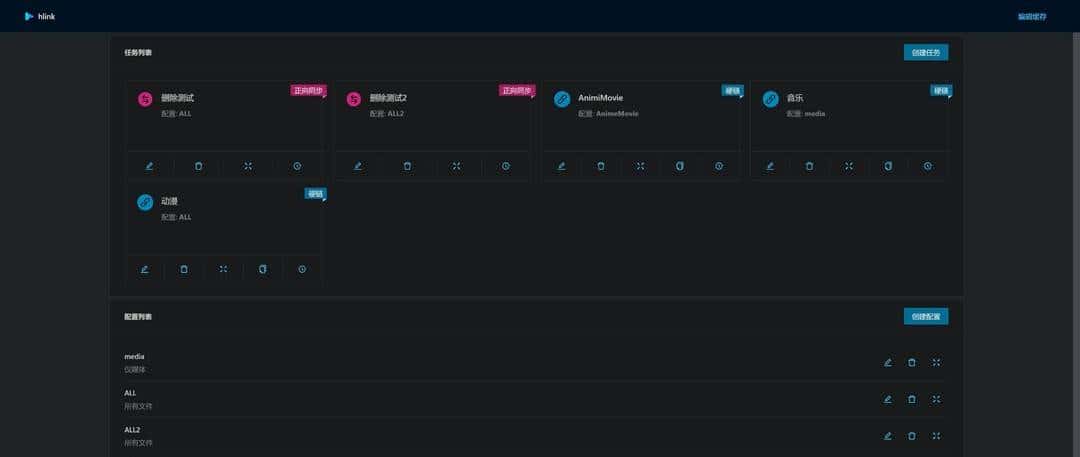Click the 音乐 task title
Screen dimensions: 1080x457
point(795,98)
